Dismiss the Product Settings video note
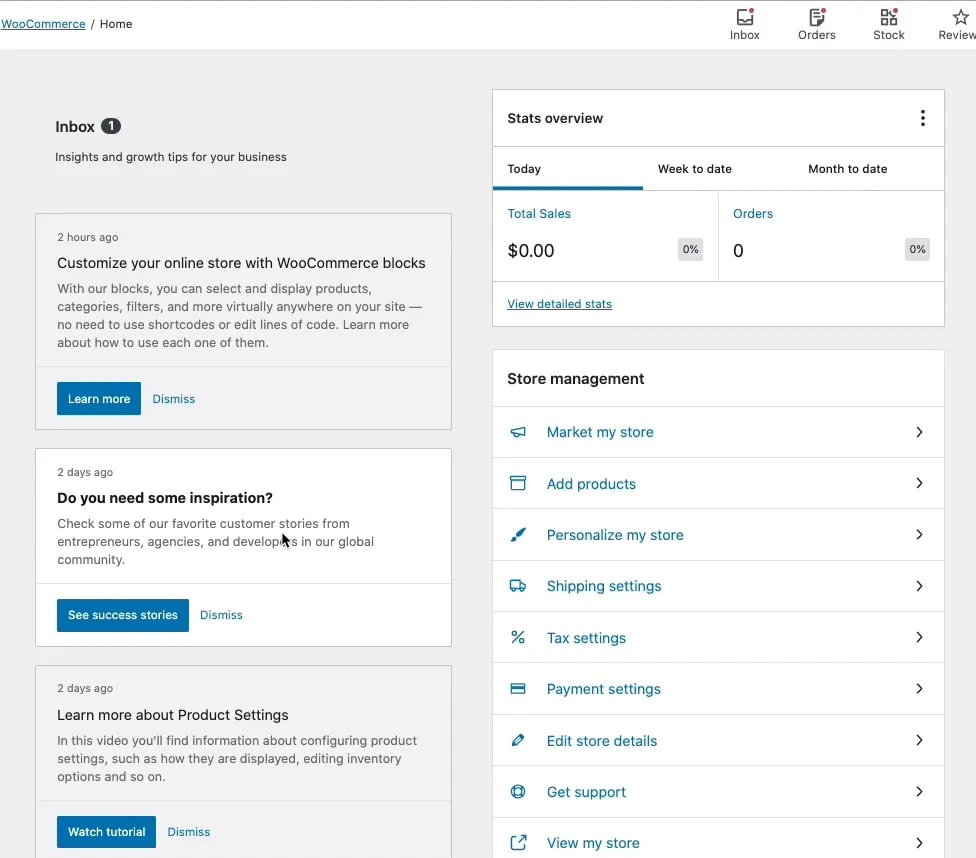 pos(188,831)
